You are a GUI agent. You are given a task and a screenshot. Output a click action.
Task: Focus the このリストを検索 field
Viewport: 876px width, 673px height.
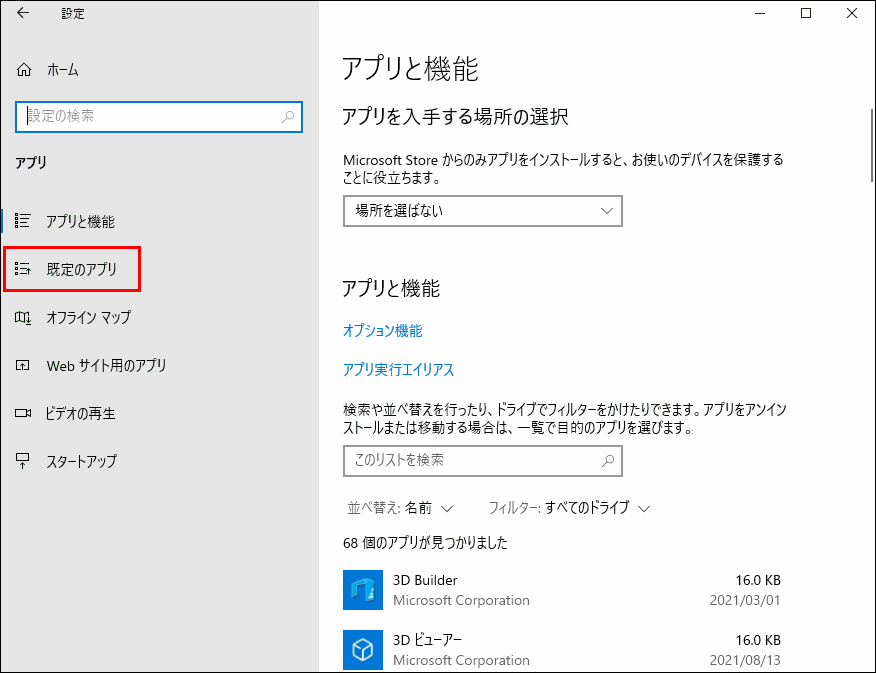(483, 461)
